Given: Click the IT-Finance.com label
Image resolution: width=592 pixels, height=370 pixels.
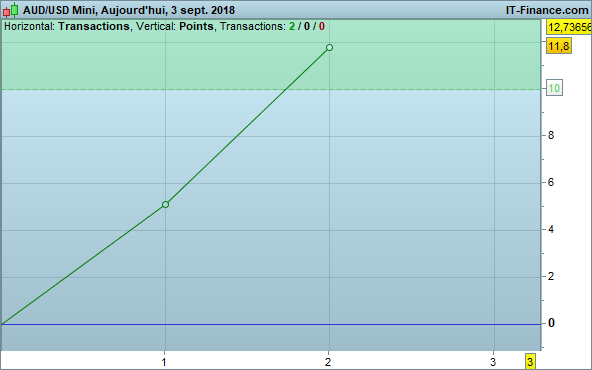Looking at the screenshot, I should (x=547, y=10).
